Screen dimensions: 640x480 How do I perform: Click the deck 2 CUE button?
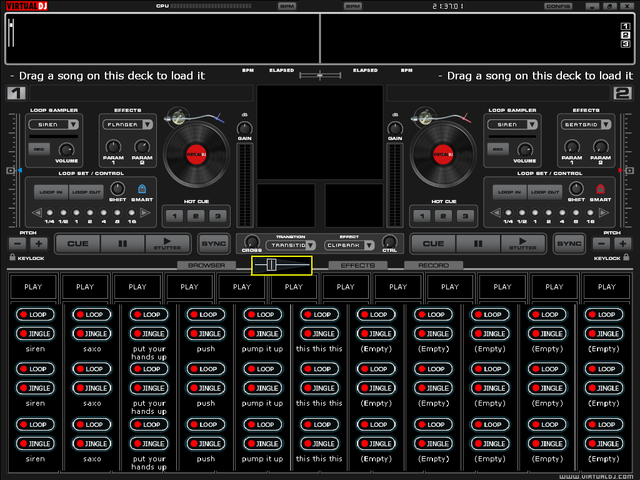(x=433, y=244)
